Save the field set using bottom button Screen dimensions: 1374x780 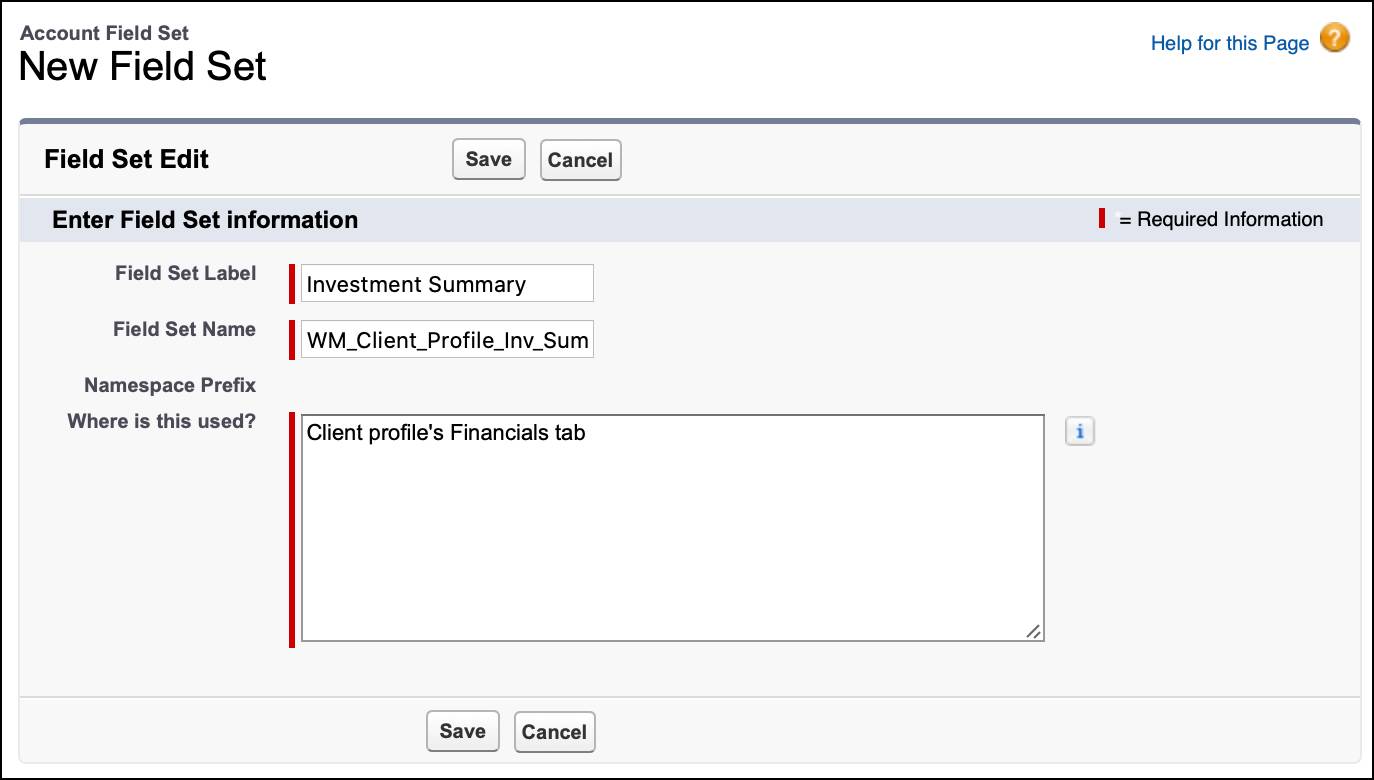tap(462, 731)
